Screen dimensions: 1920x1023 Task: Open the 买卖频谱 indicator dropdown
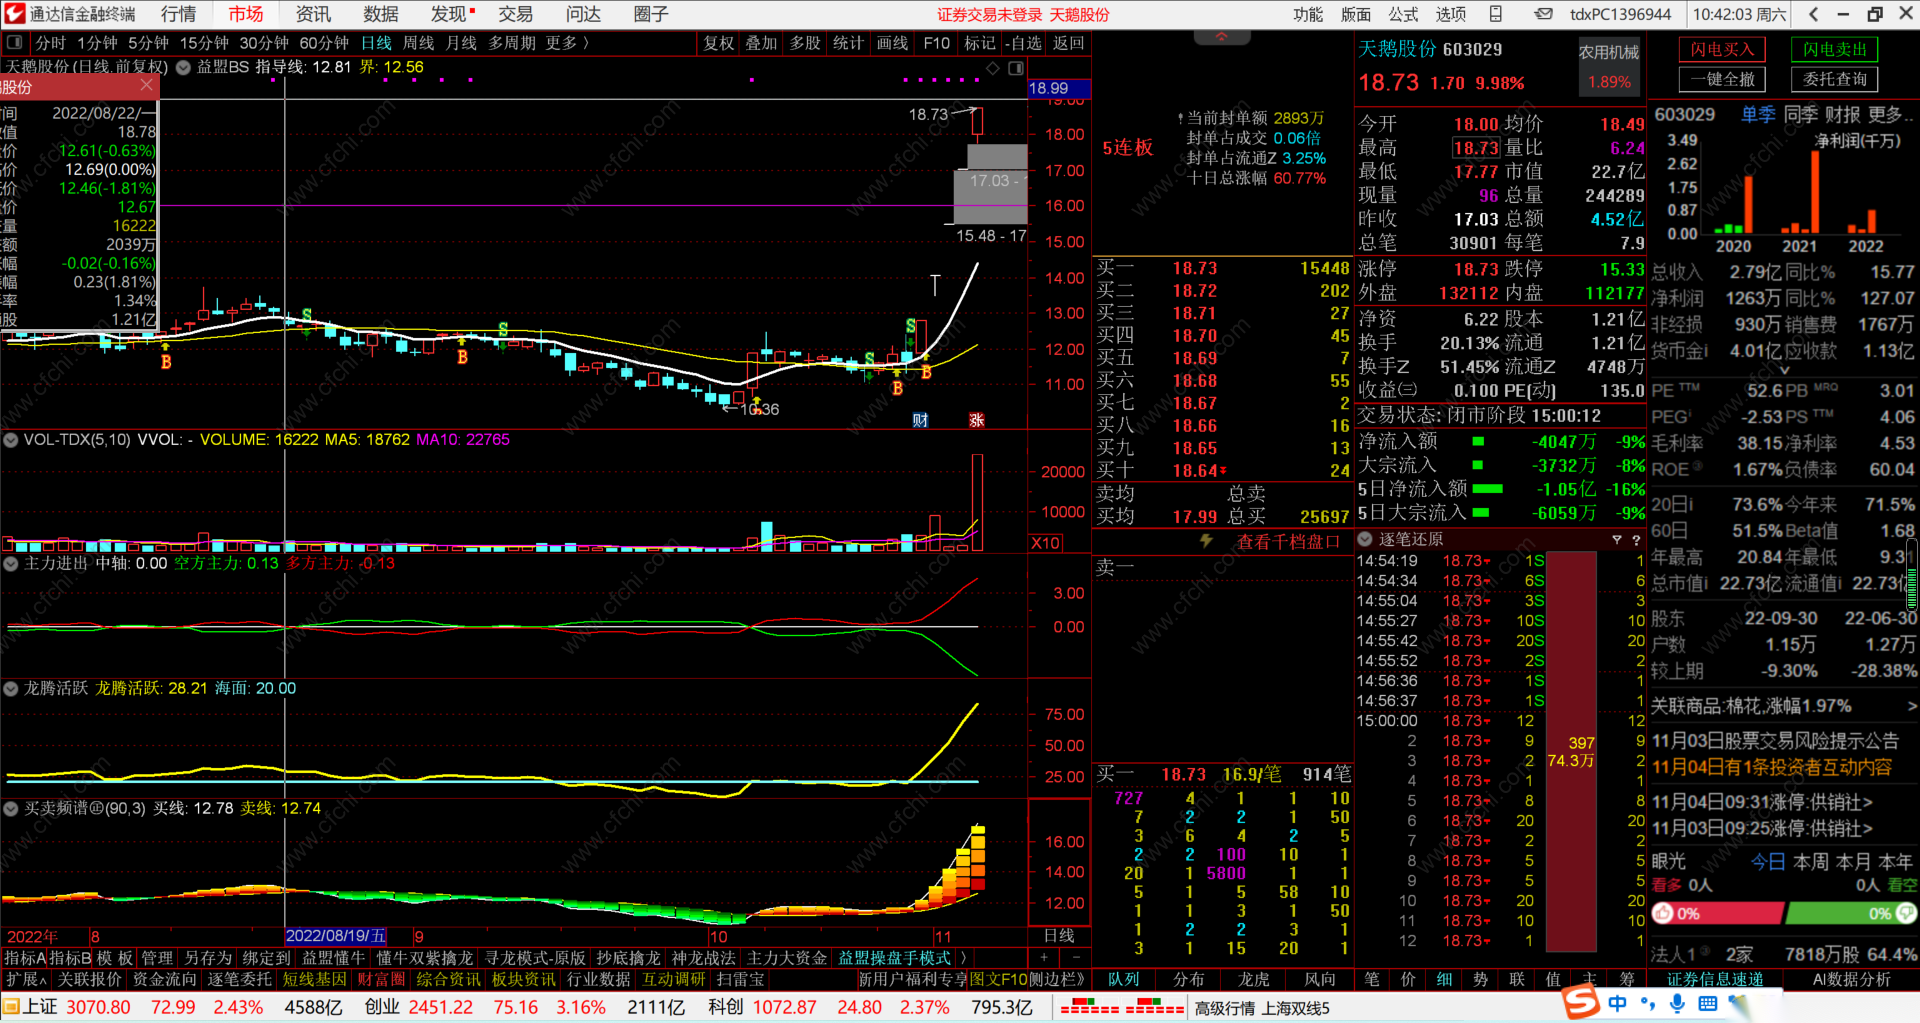(11, 808)
